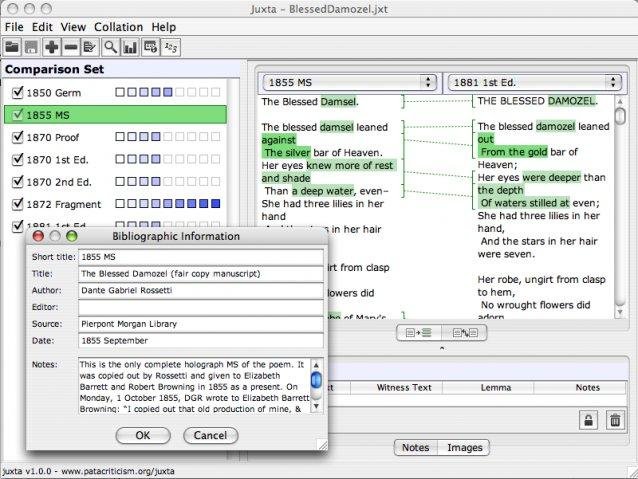Remove a document with the minus icon

pos(71,47)
